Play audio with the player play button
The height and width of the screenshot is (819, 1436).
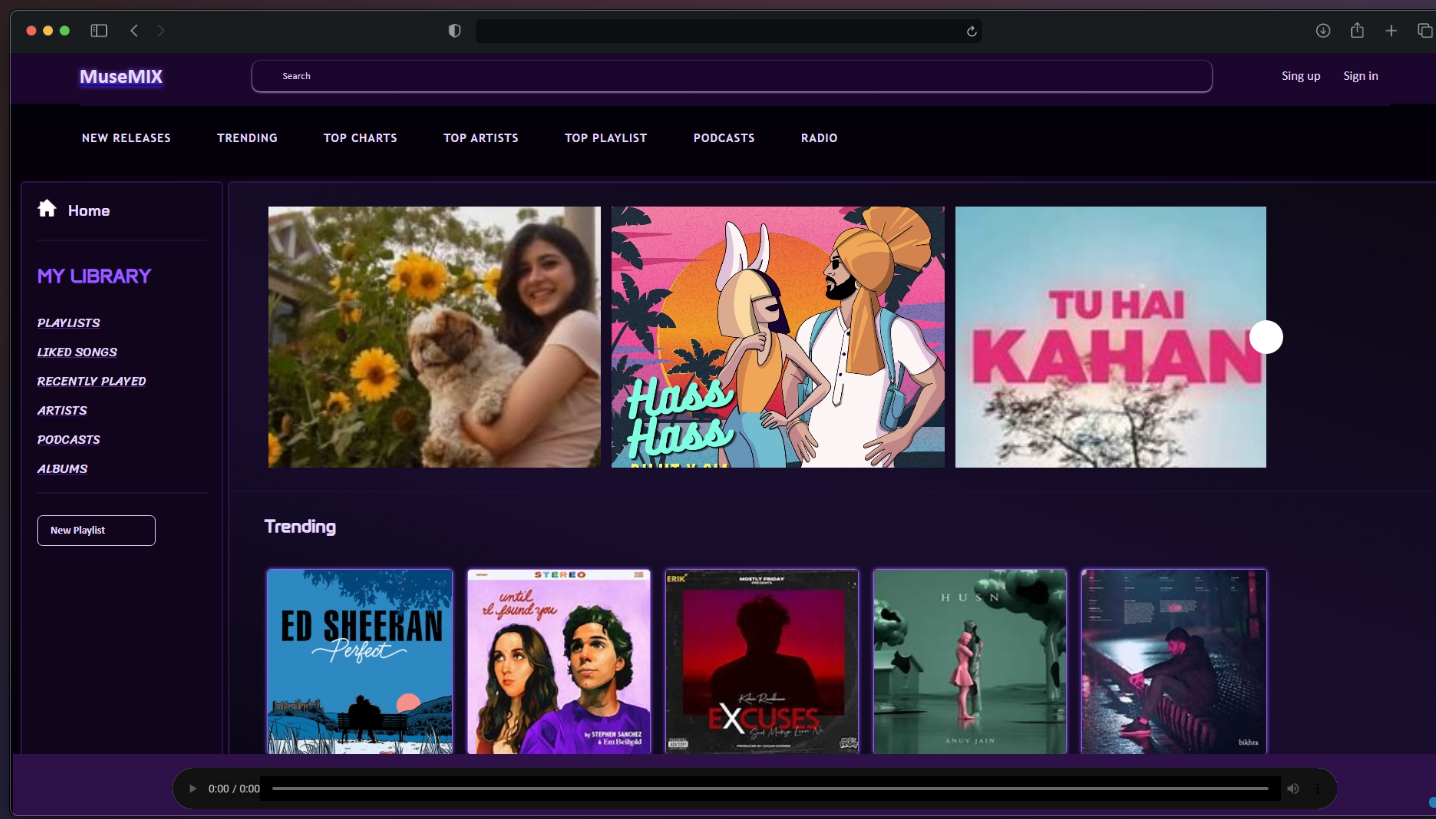(193, 789)
